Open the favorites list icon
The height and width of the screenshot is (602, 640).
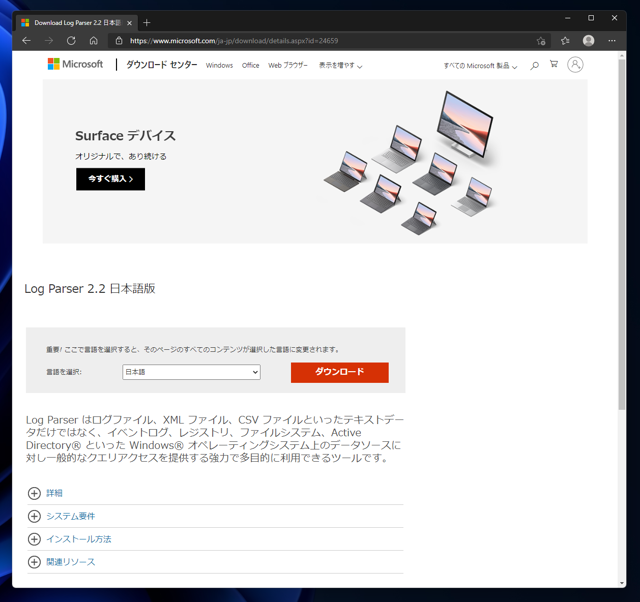point(565,41)
